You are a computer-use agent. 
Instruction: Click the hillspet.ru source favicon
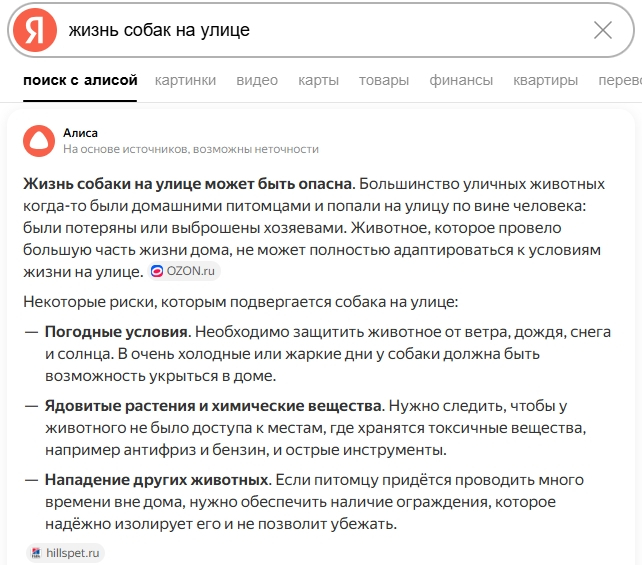pyautogui.click(x=37, y=552)
